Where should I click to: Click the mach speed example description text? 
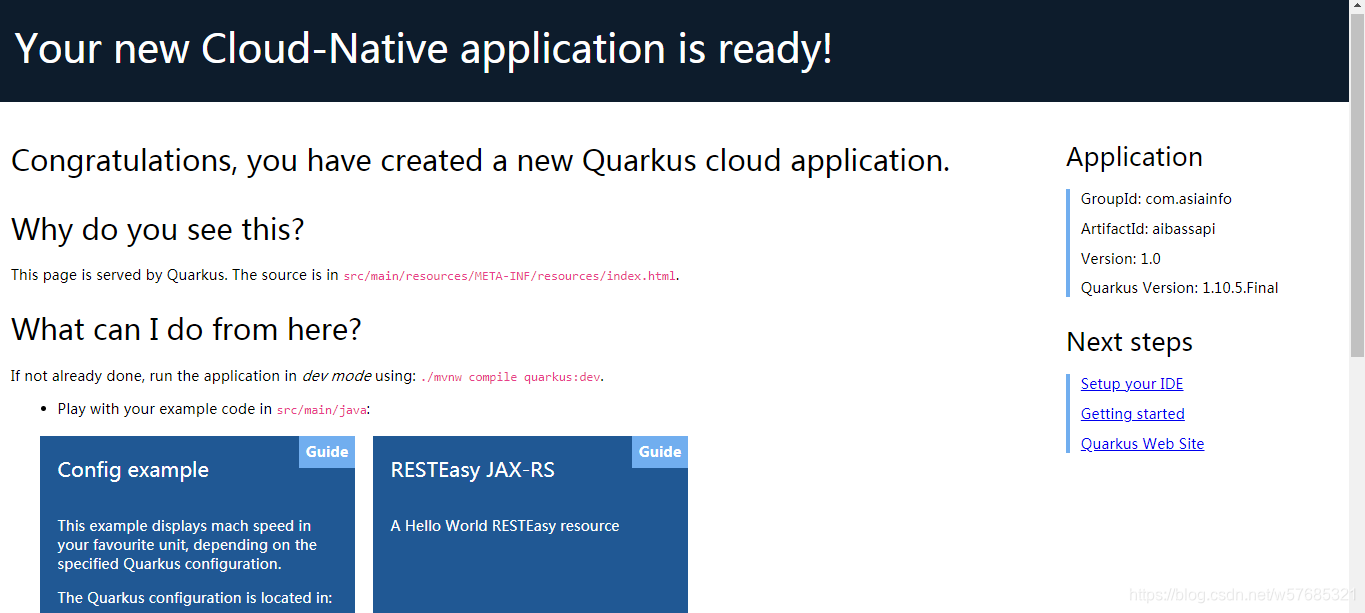coord(187,545)
